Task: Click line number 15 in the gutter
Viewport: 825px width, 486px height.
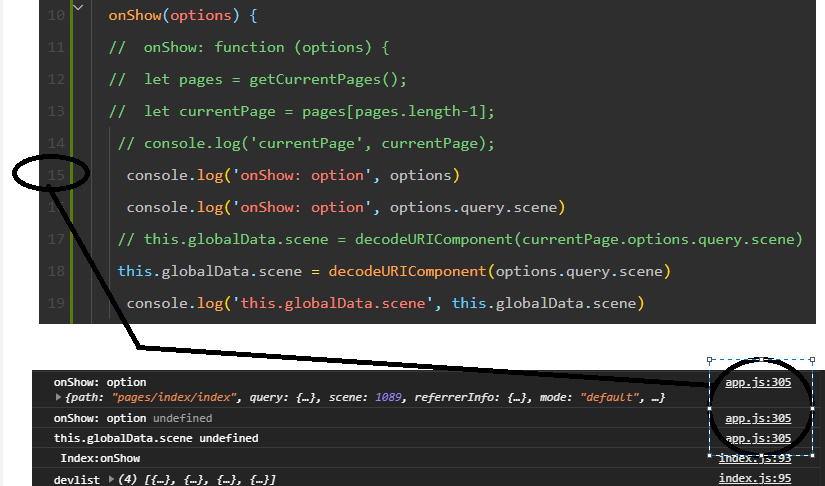Action: [x=56, y=175]
